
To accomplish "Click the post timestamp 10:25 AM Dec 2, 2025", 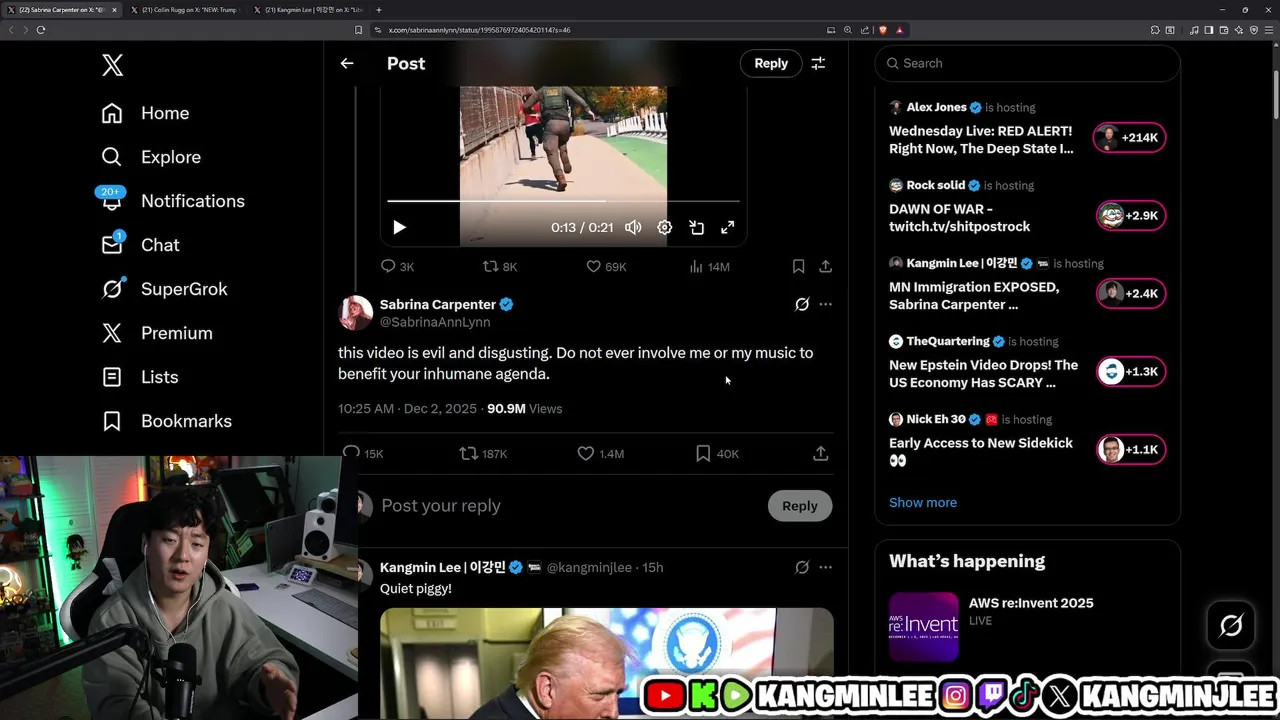I will pos(407,408).
